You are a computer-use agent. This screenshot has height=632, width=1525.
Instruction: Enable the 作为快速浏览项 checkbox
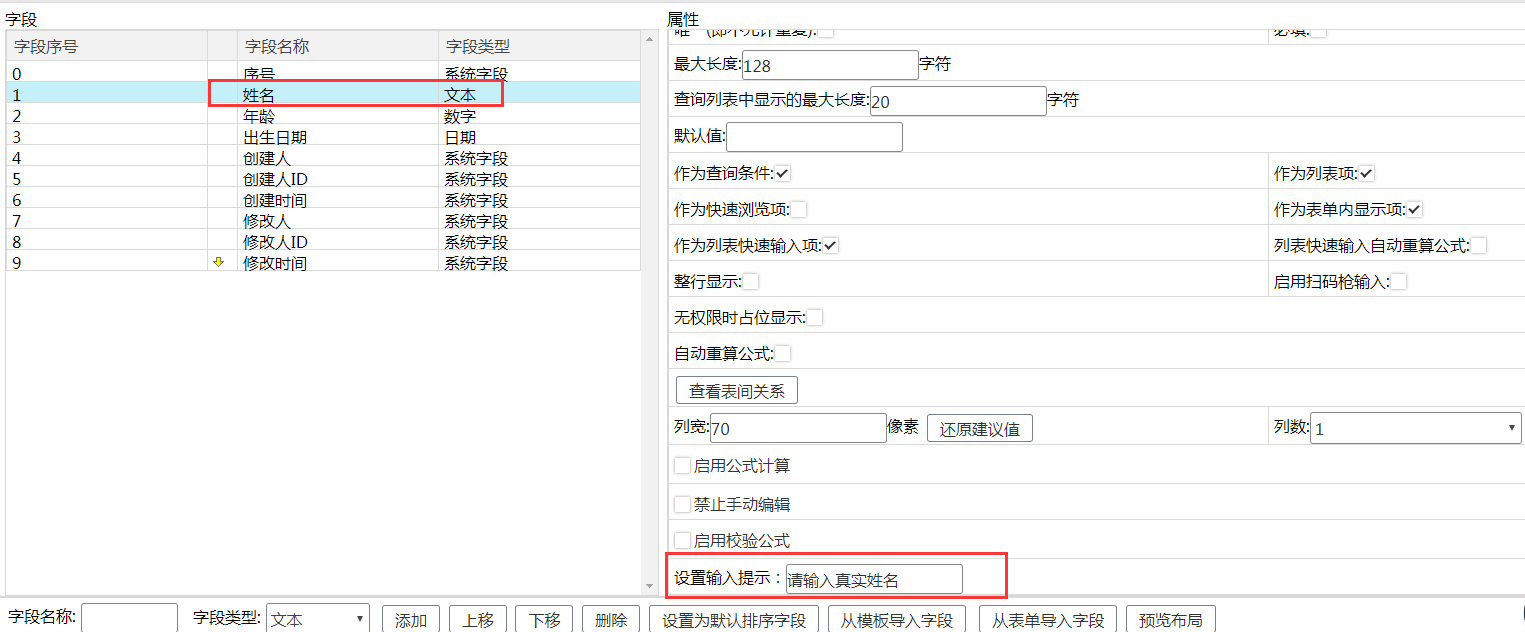[799, 210]
